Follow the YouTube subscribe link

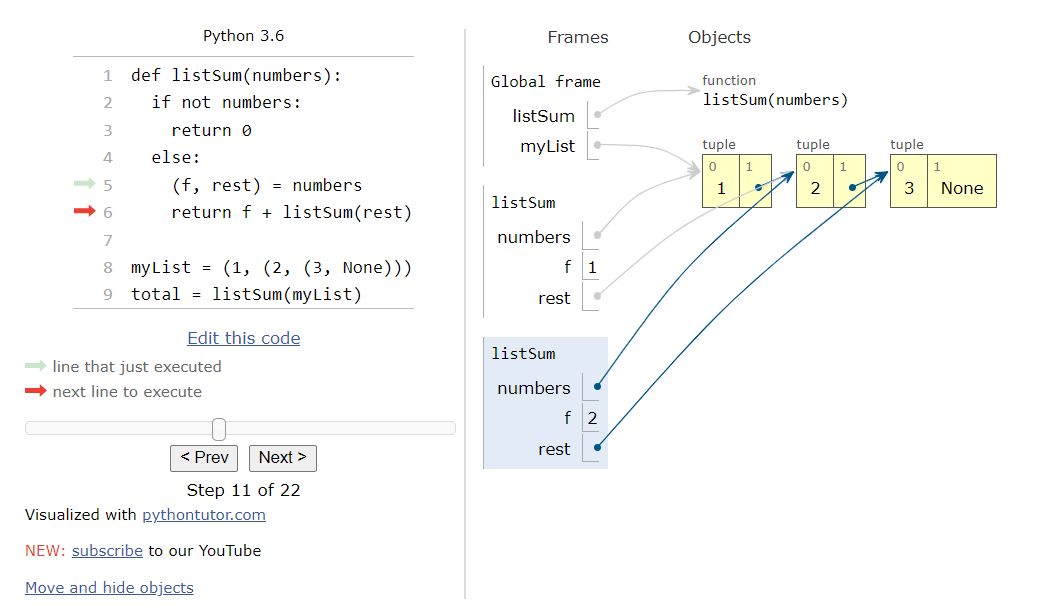(x=107, y=550)
